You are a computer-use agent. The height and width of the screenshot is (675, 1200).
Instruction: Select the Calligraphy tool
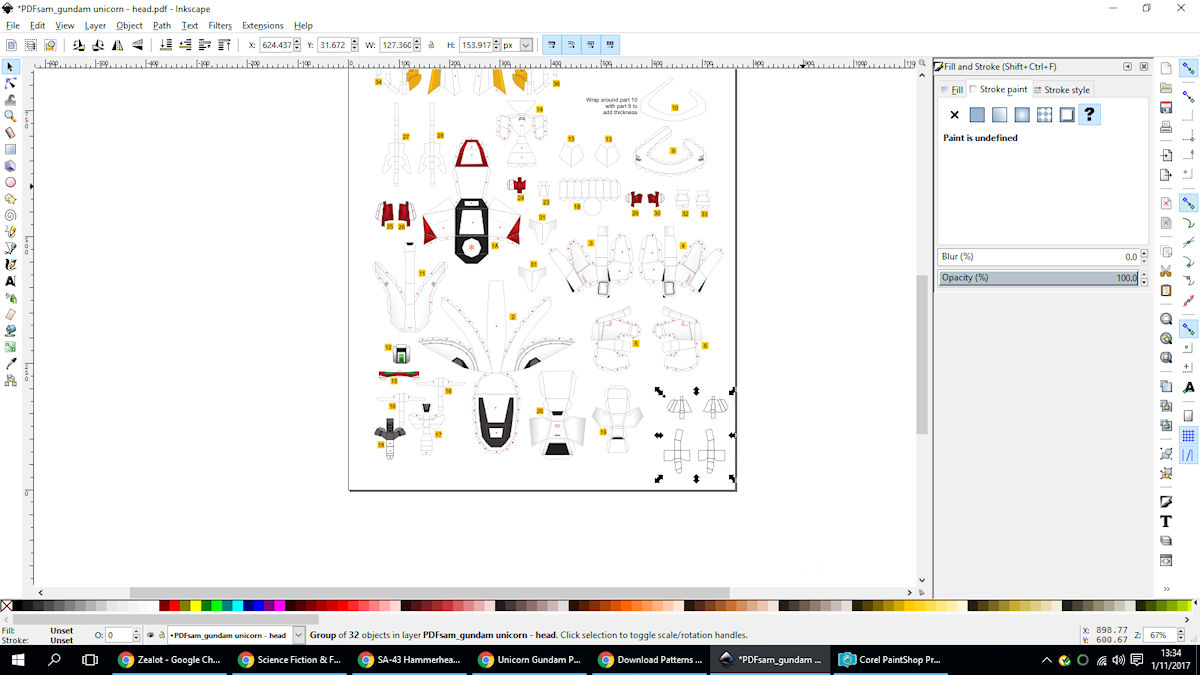pos(10,264)
